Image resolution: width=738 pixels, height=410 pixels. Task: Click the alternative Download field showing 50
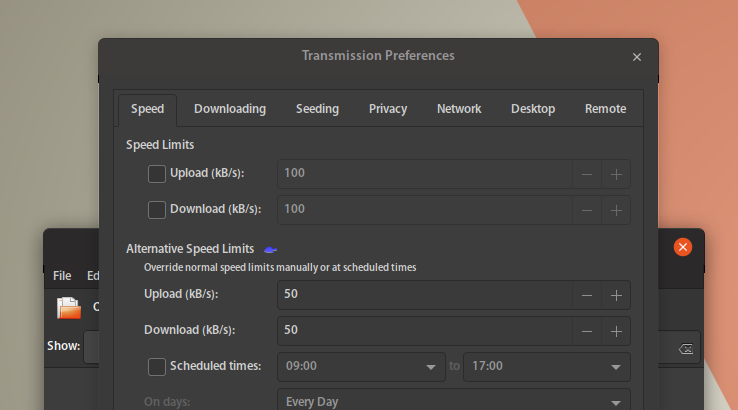(x=425, y=330)
